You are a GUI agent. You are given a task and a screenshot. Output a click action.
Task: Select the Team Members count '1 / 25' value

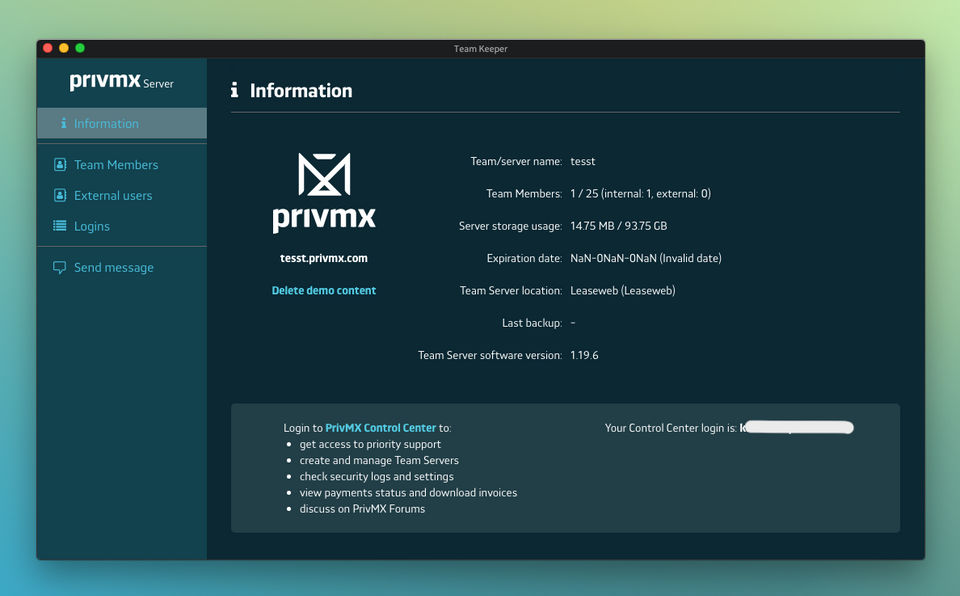coord(584,194)
